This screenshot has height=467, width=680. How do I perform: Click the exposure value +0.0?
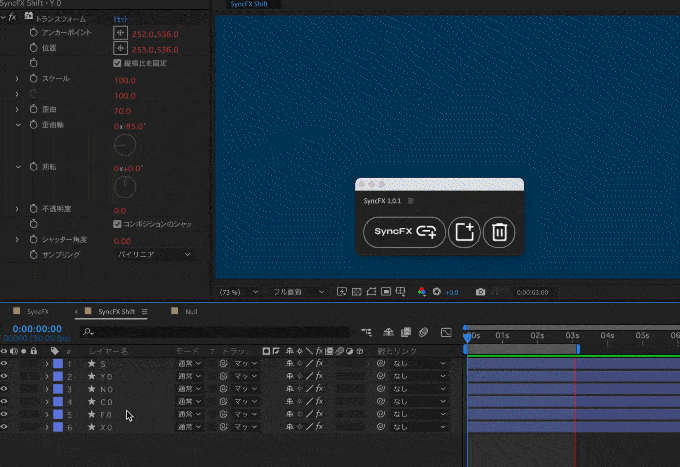coord(452,292)
